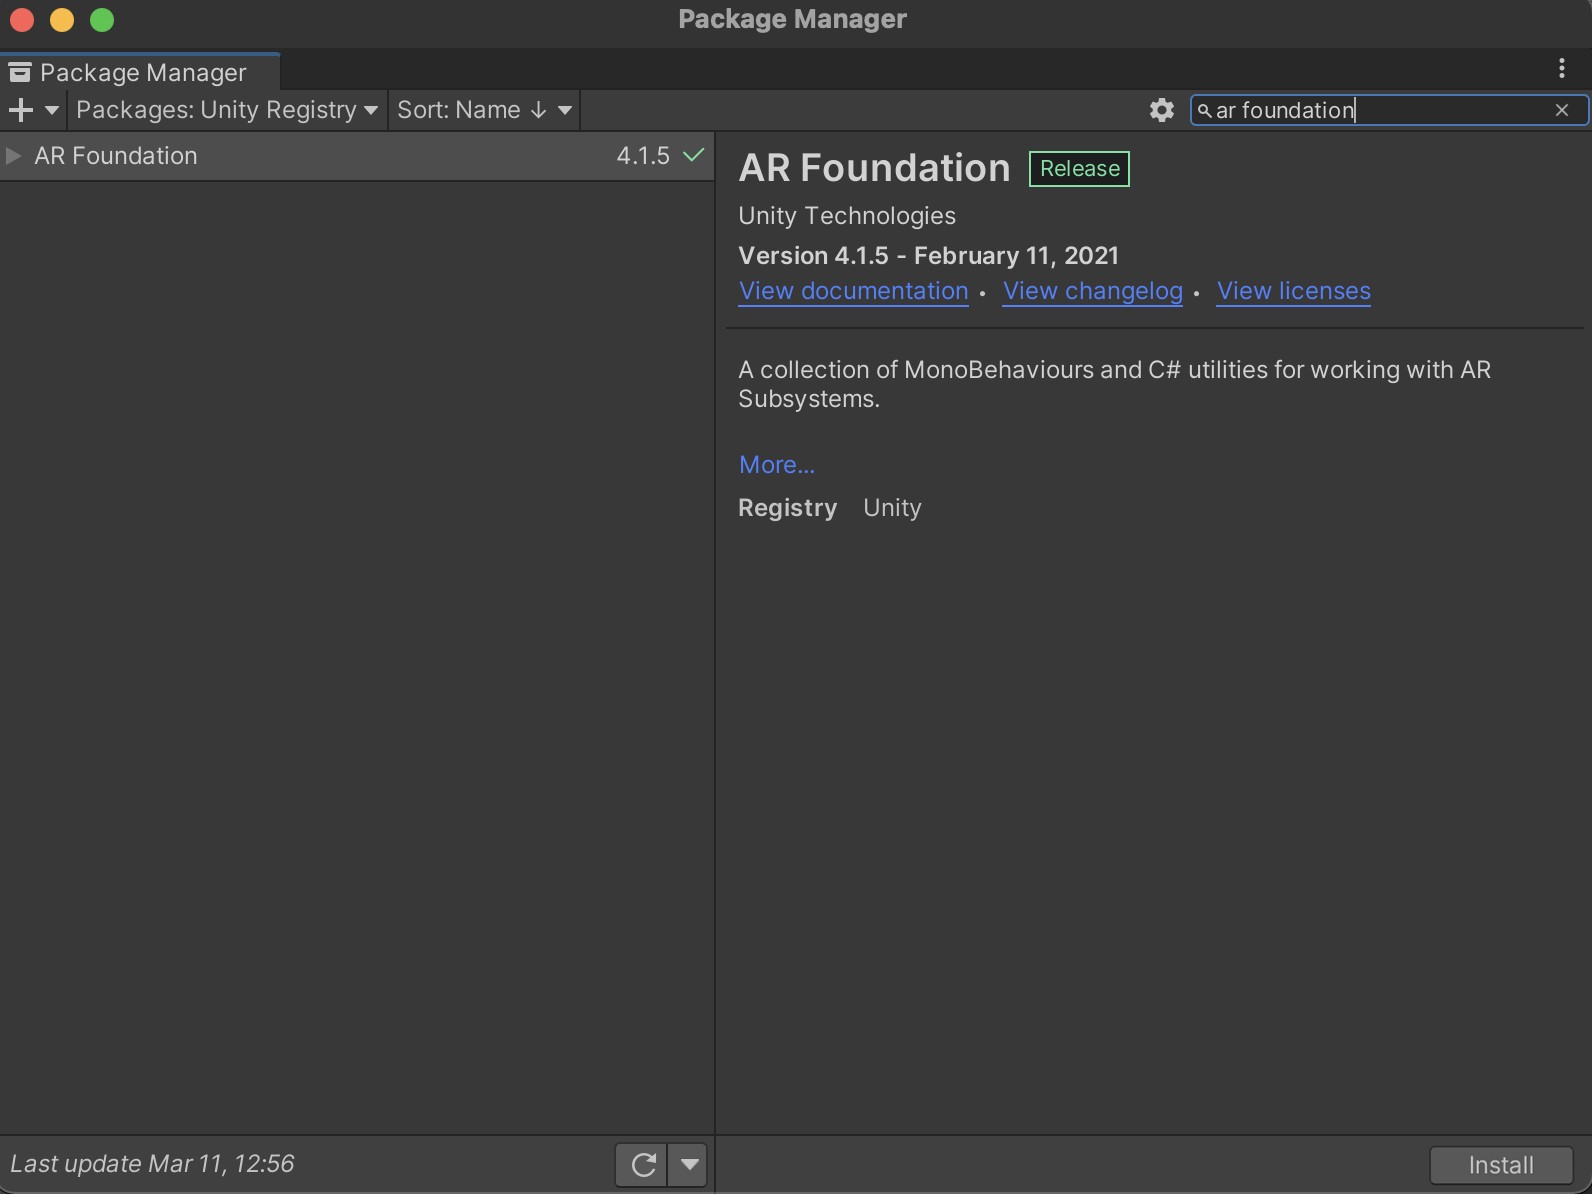Click the green checkmark next to 4.1.5
This screenshot has width=1592, height=1194.
coord(693,155)
